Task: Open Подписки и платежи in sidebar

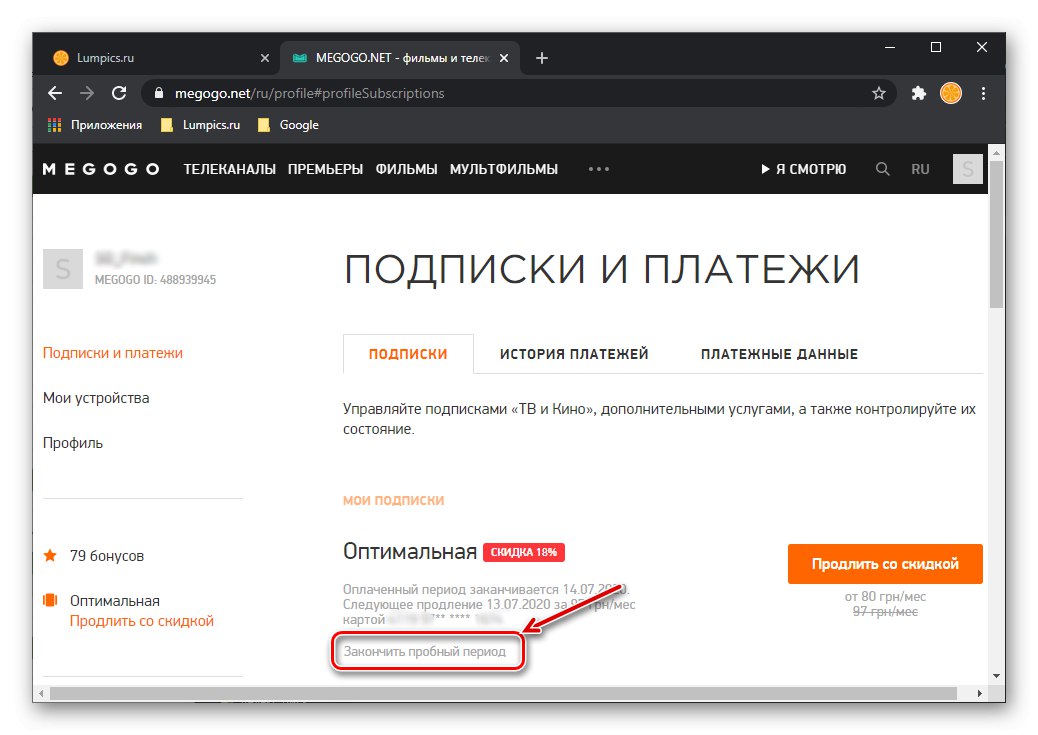Action: pos(113,353)
